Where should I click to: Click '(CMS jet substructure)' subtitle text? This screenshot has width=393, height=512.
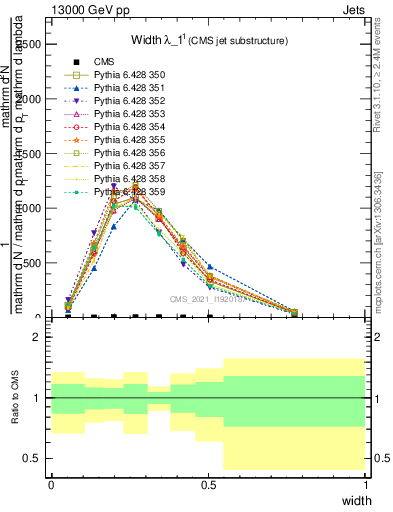(x=238, y=41)
